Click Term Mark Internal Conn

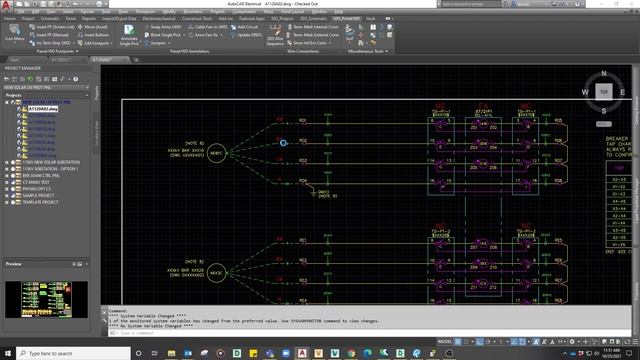click(x=313, y=27)
